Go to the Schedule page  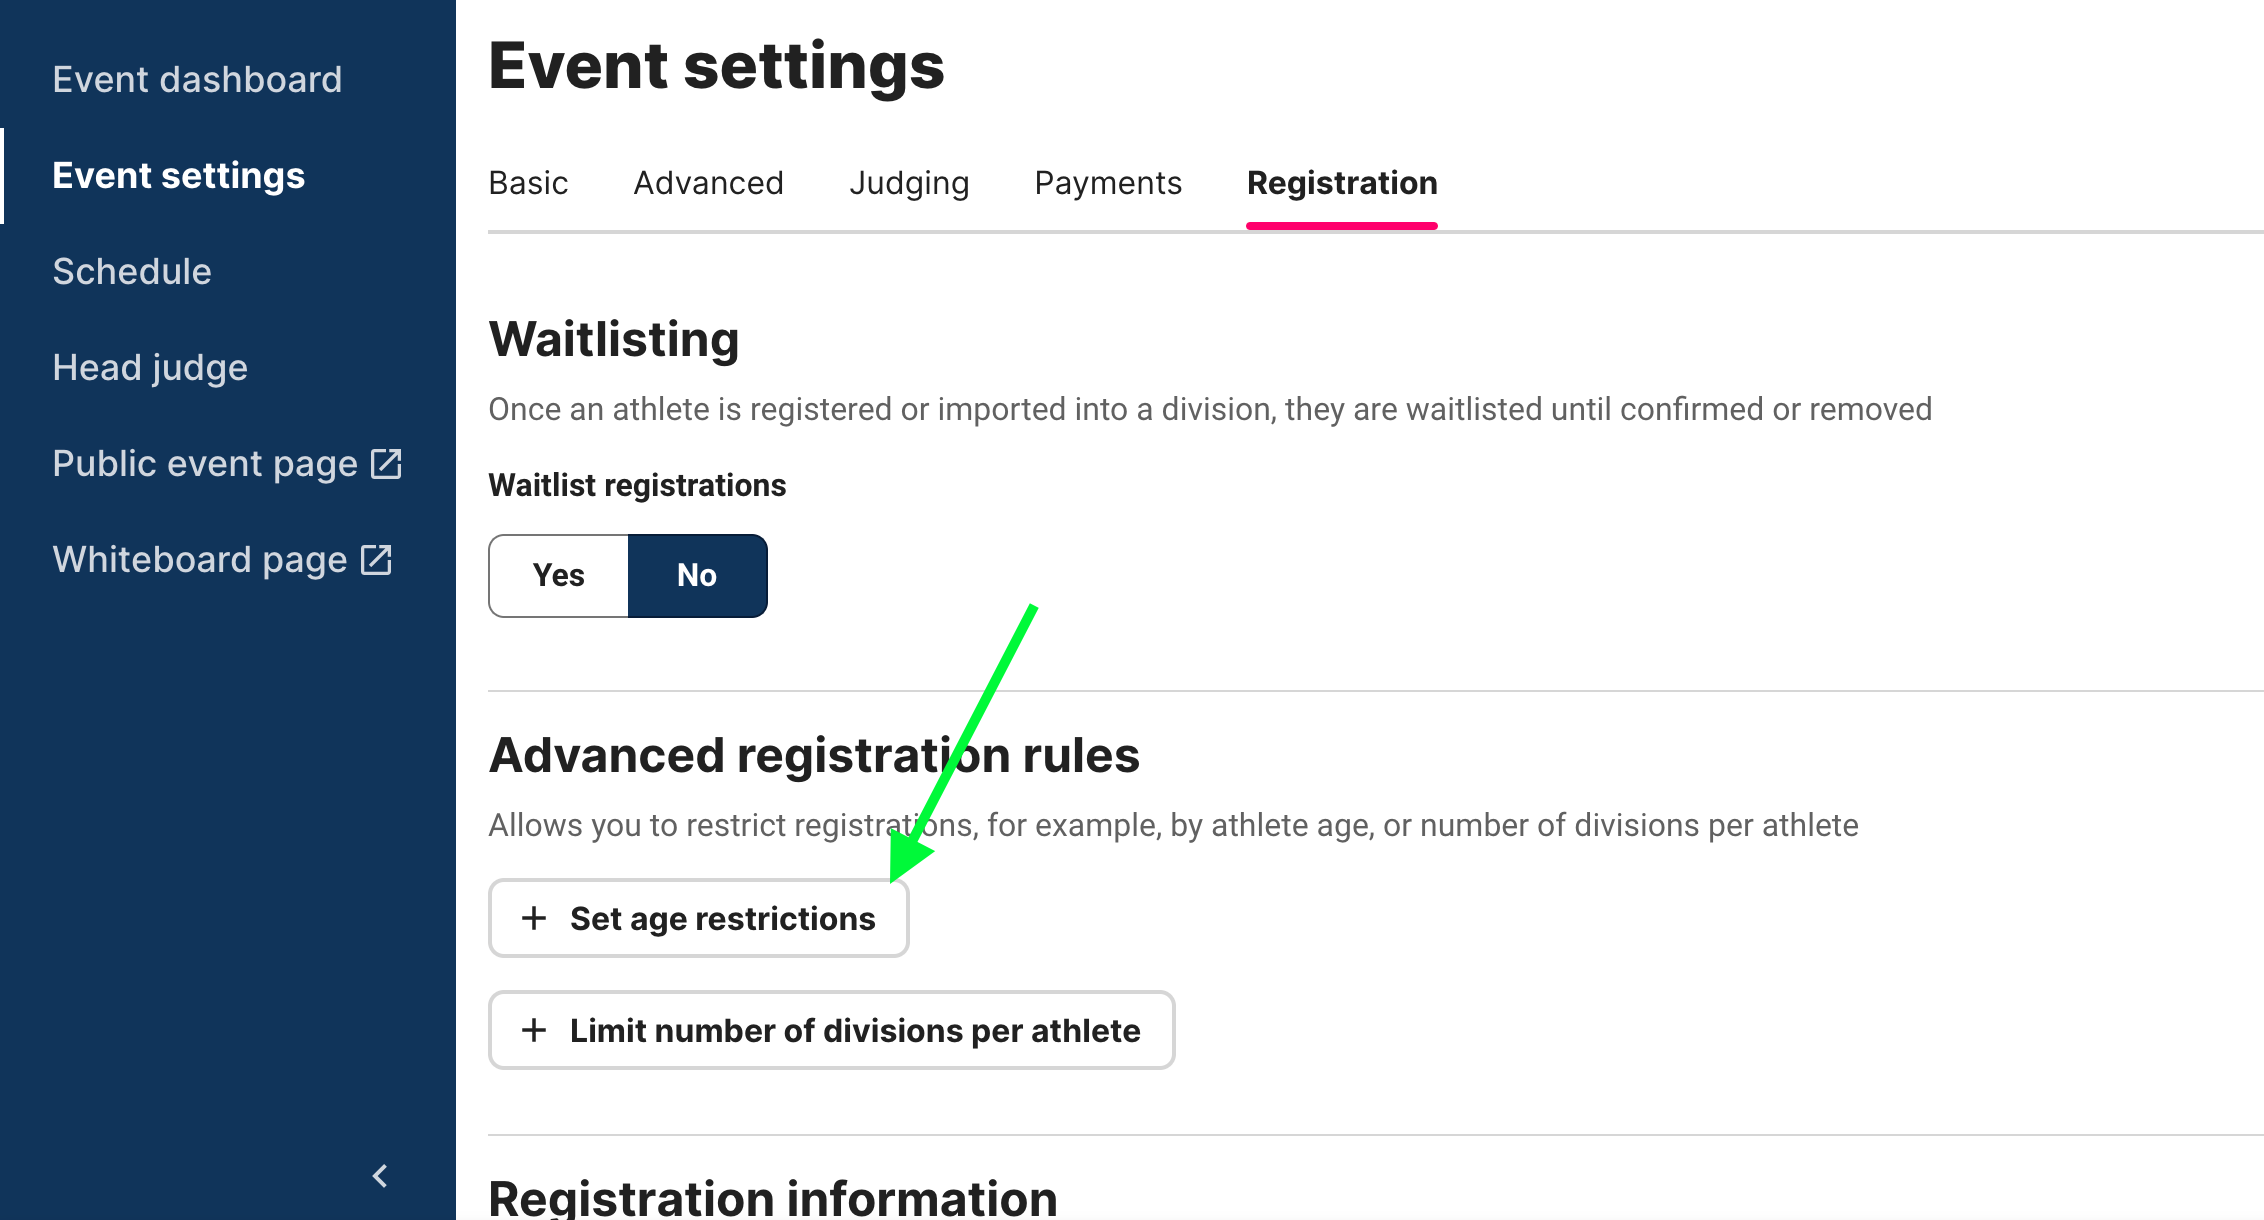click(x=132, y=271)
